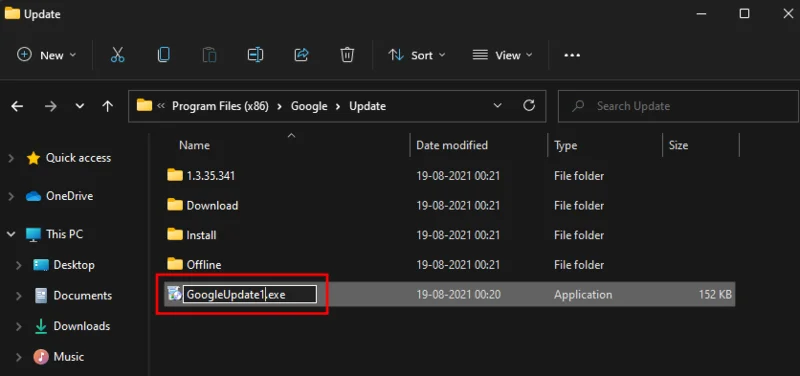This screenshot has height=376, width=800.
Task: Click the folder icon in address bar
Action: click(144, 106)
